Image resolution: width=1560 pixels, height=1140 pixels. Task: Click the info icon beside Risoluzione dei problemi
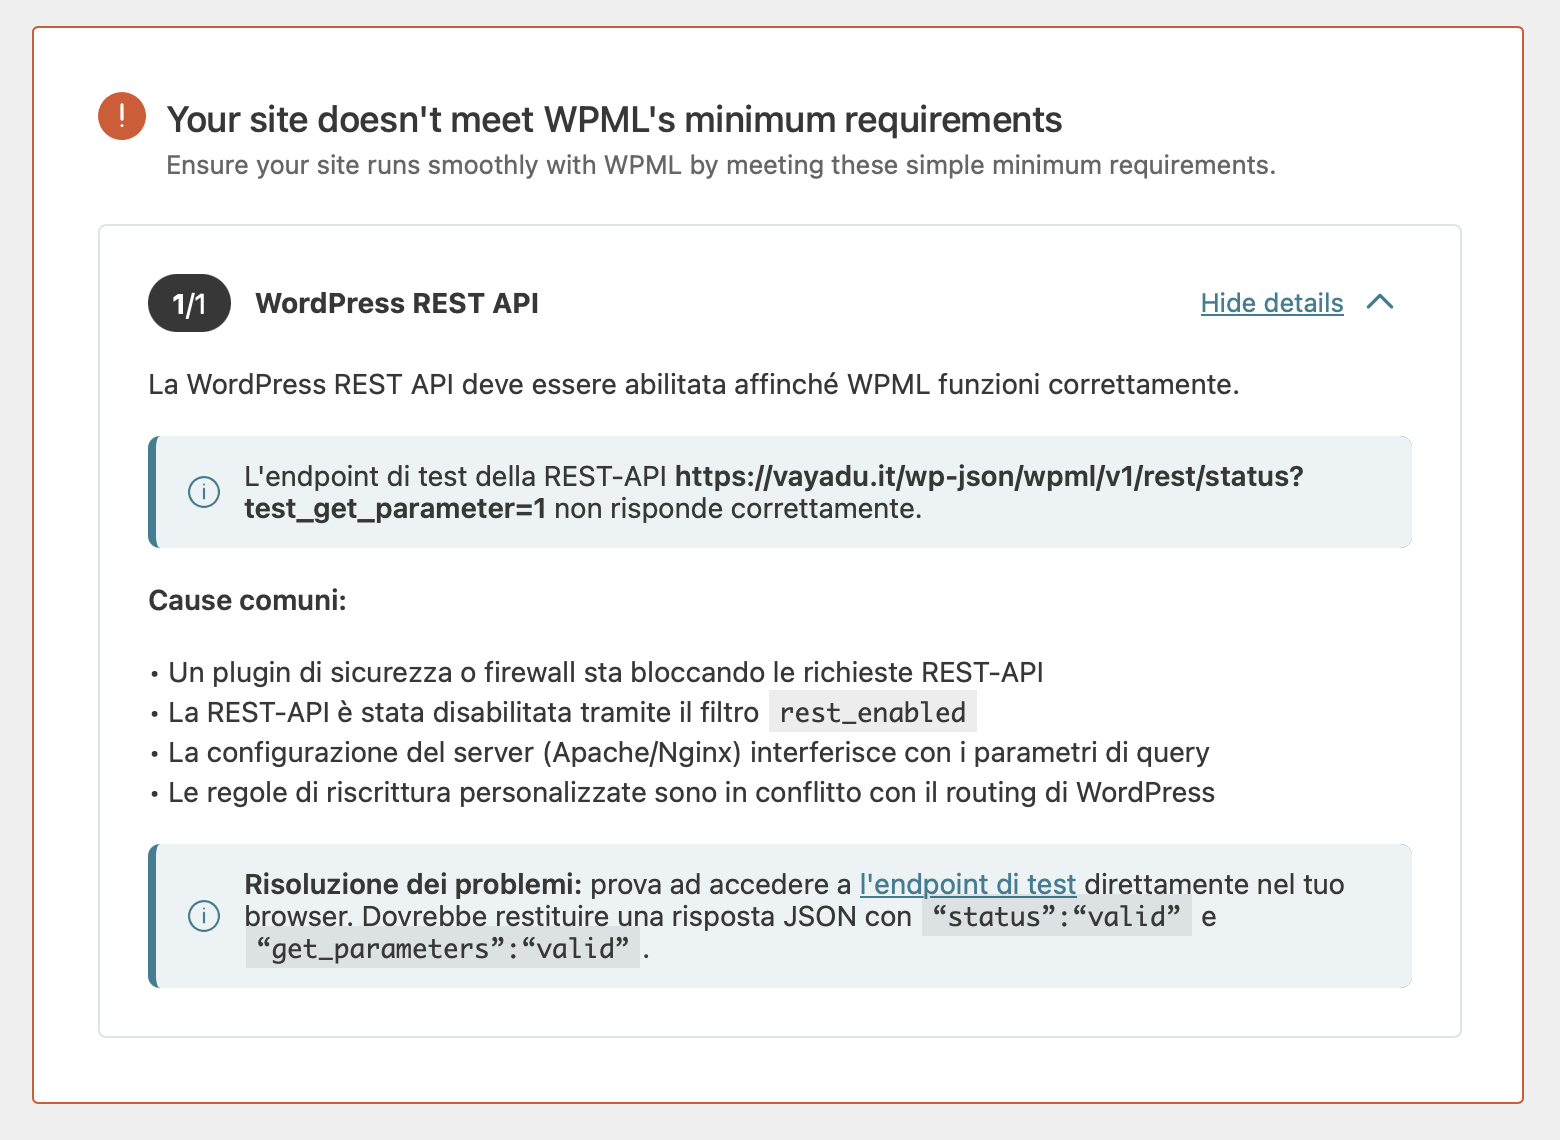click(204, 916)
